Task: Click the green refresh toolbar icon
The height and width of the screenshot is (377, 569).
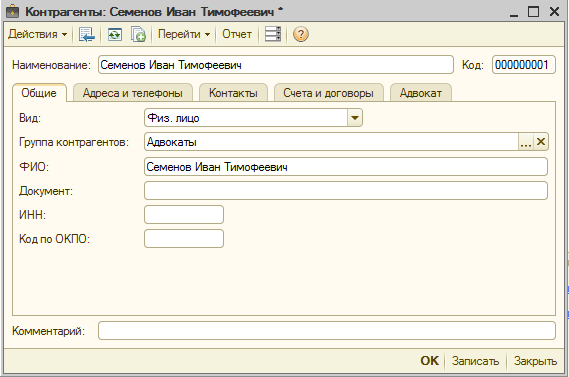Action: pyautogui.click(x=115, y=34)
